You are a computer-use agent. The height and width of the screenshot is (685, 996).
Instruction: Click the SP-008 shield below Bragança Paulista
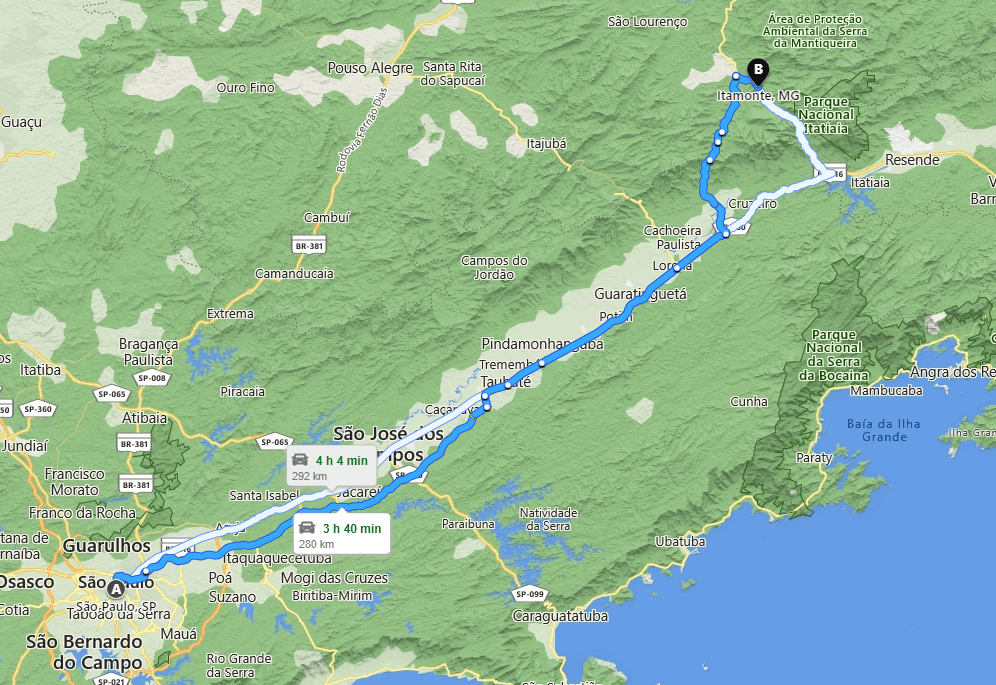[151, 378]
